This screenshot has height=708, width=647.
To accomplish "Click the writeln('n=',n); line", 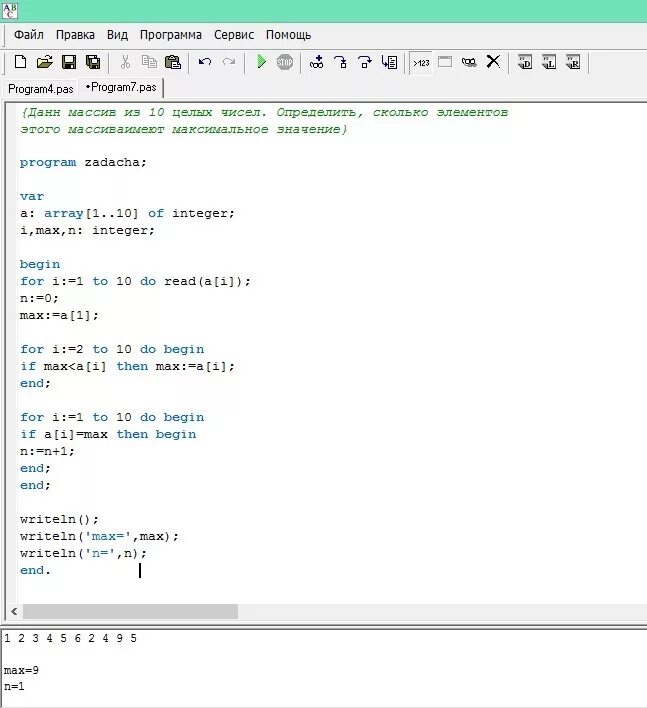I will (x=84, y=553).
